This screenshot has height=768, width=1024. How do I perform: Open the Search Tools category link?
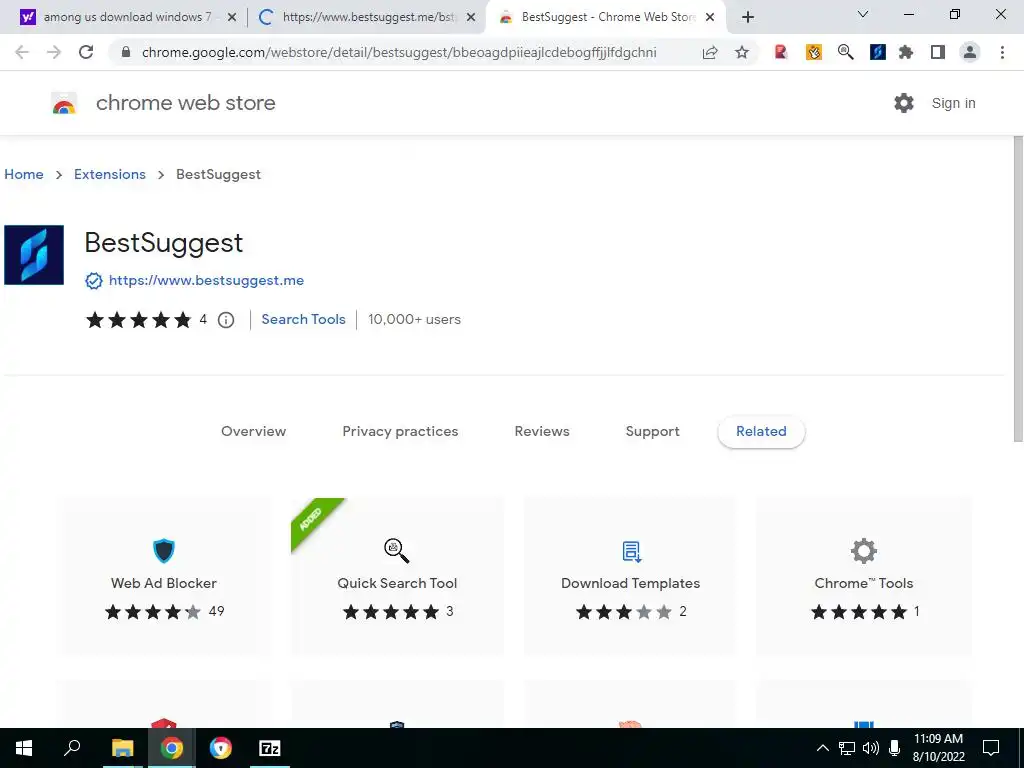point(304,319)
